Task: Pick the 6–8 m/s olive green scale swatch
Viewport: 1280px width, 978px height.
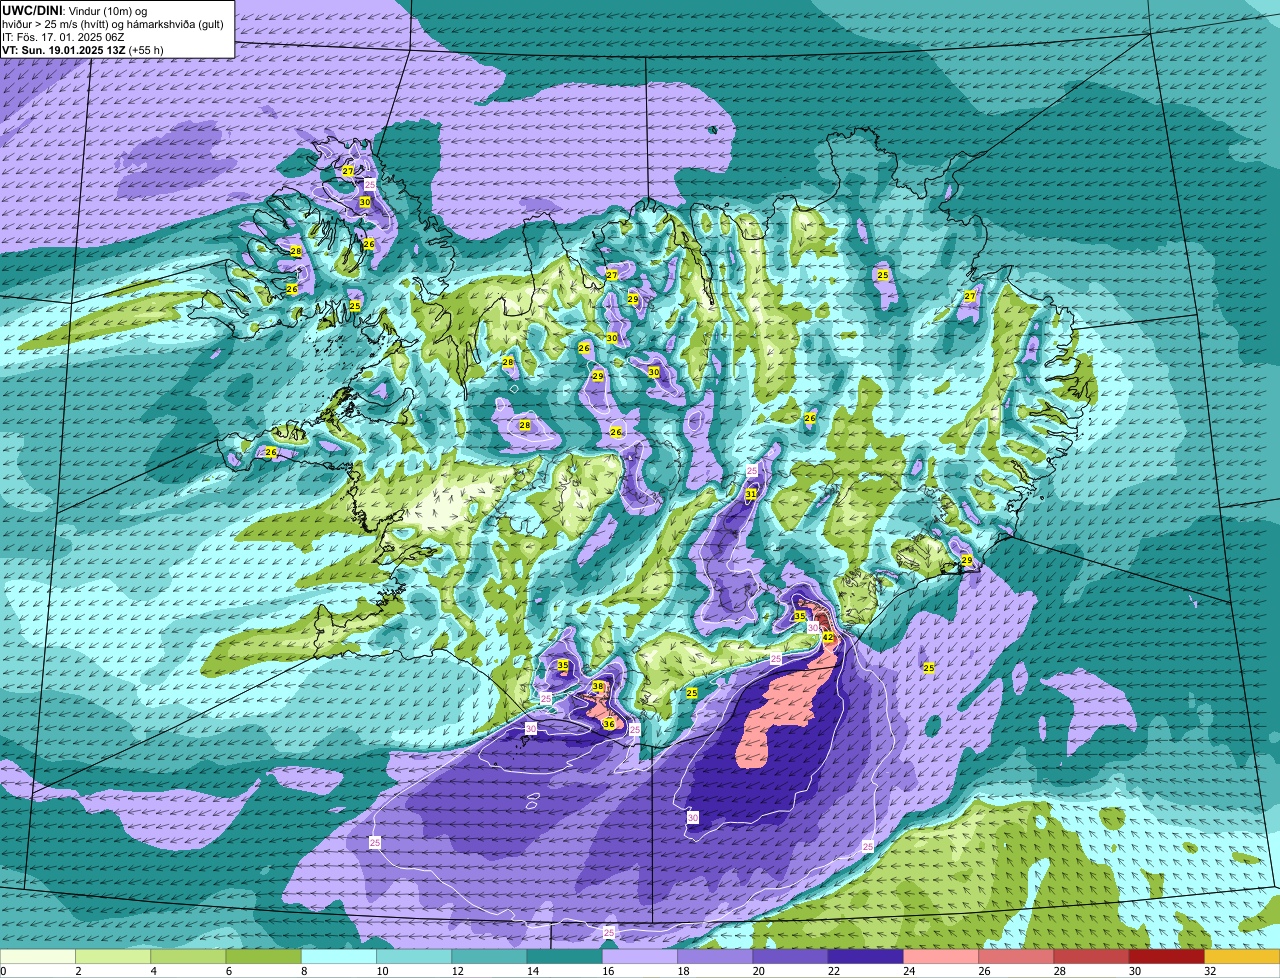Action: pyautogui.click(x=263, y=956)
